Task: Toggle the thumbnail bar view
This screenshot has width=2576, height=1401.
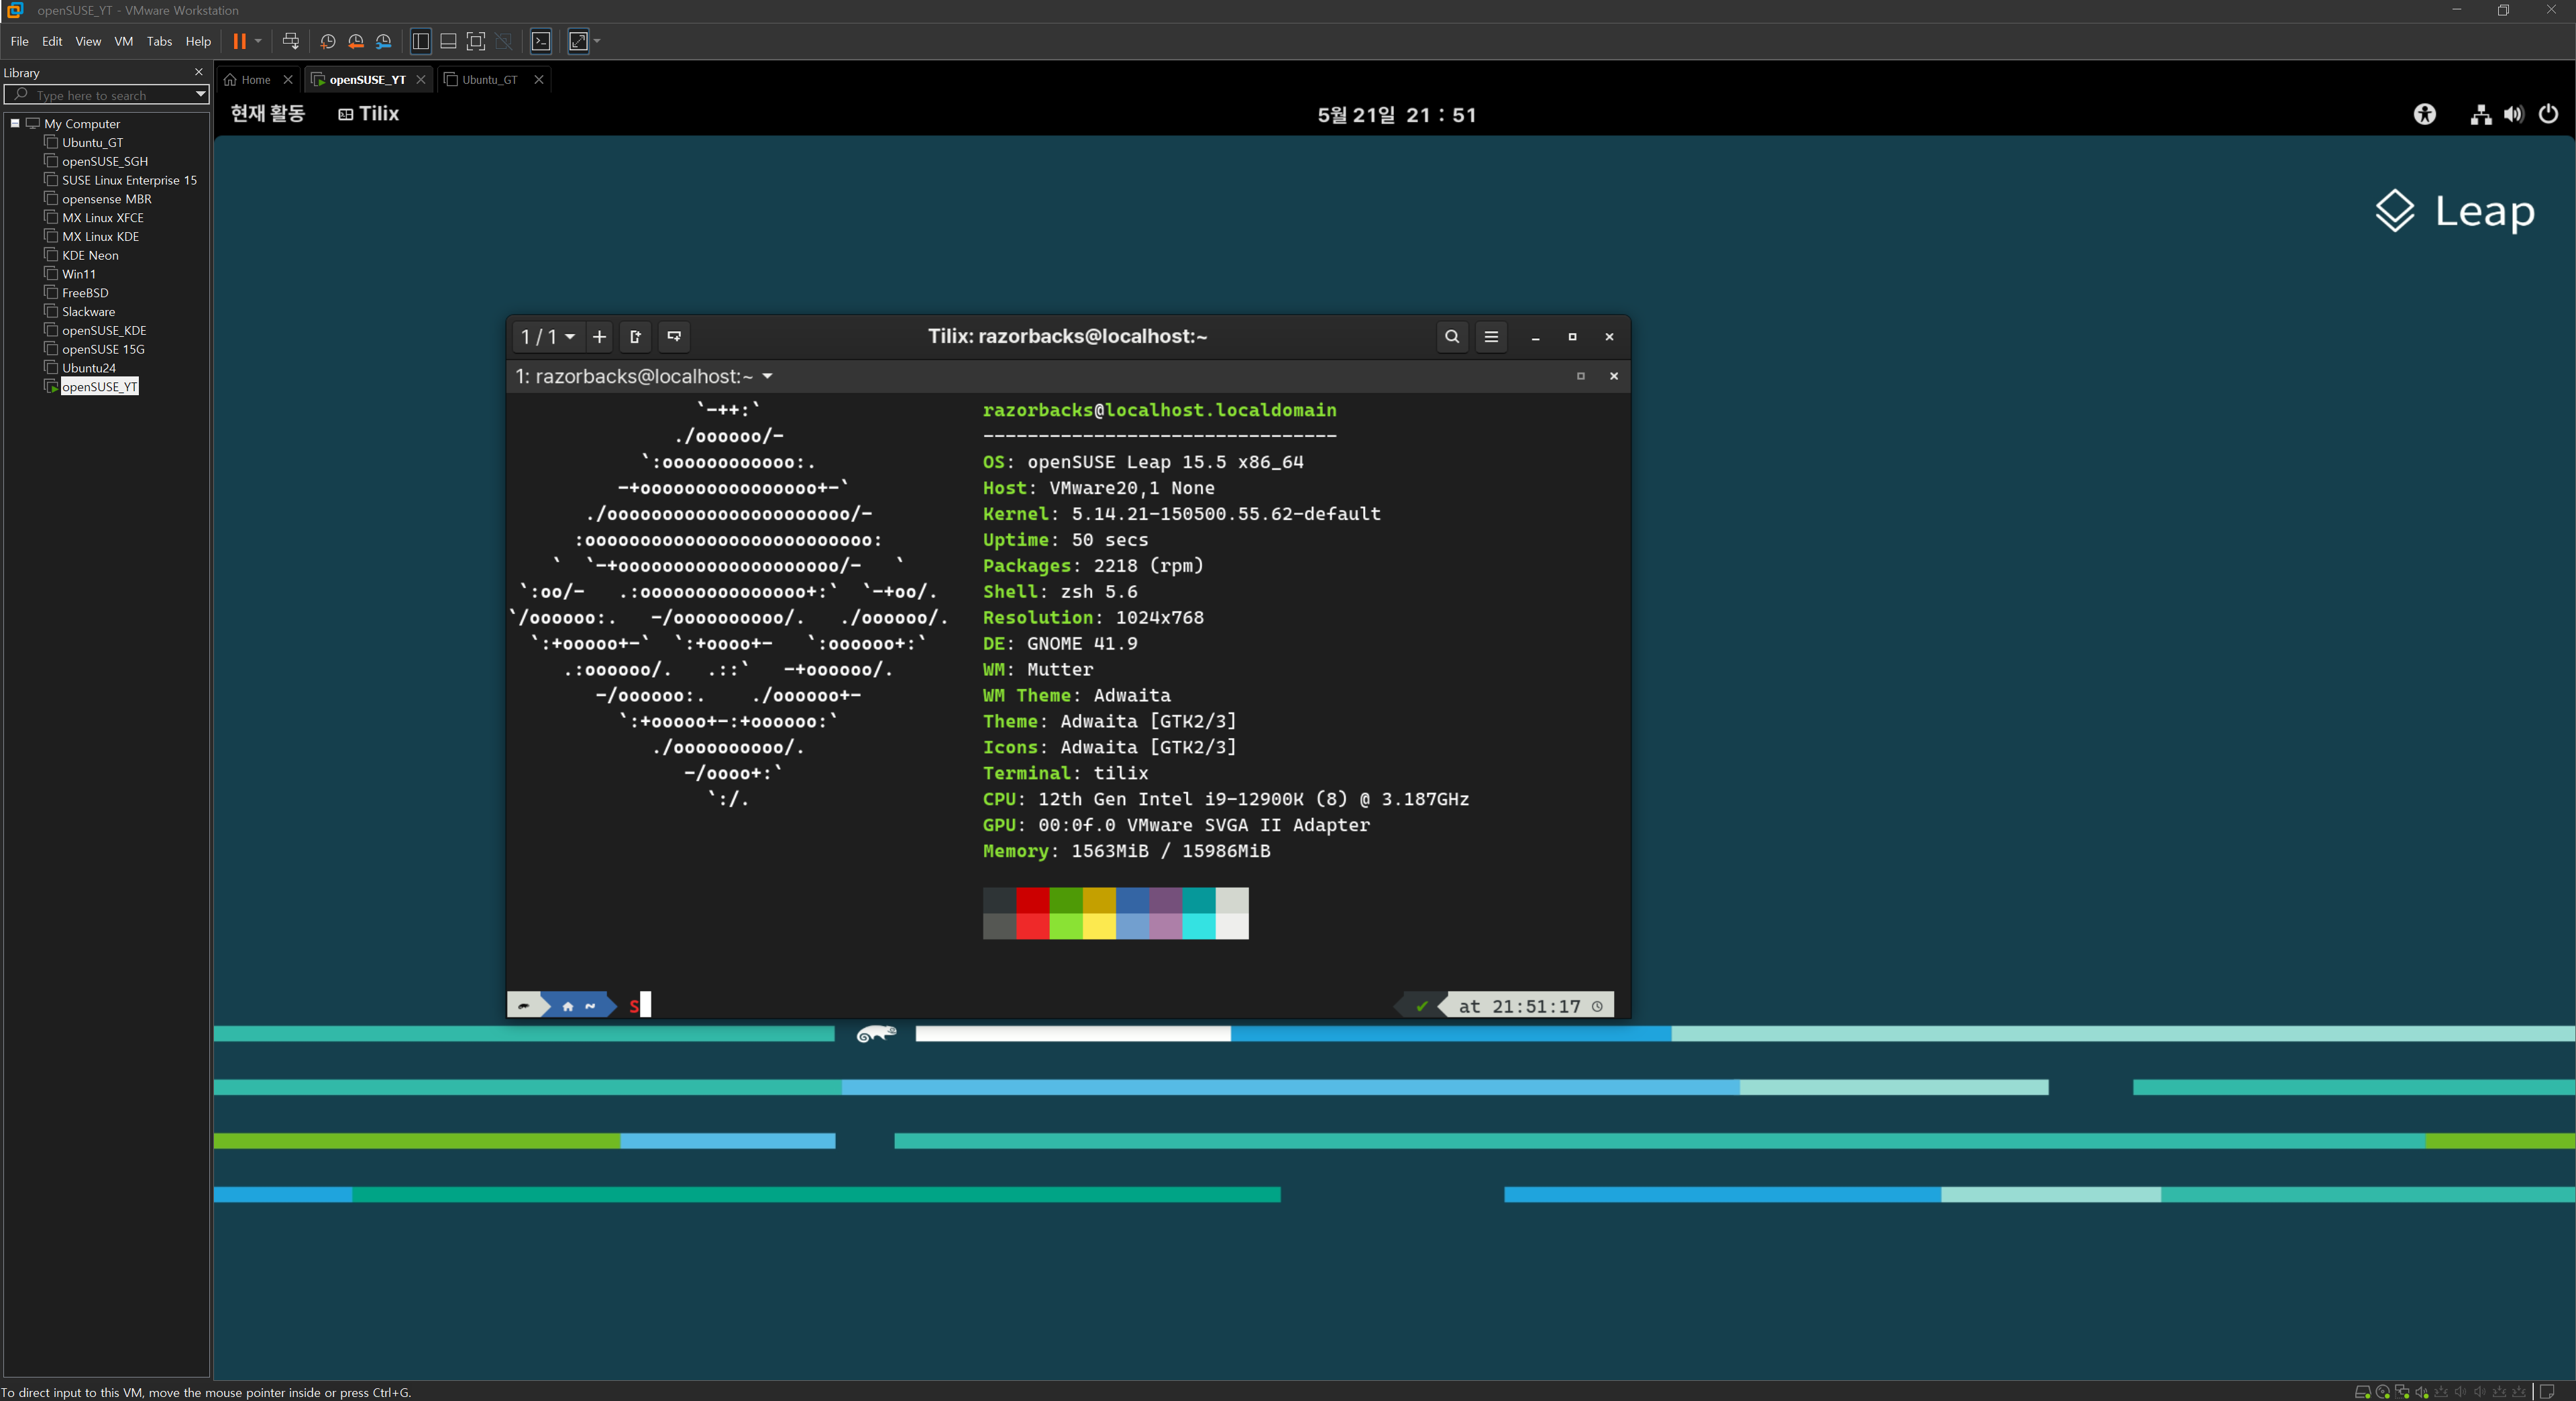Action: [448, 41]
